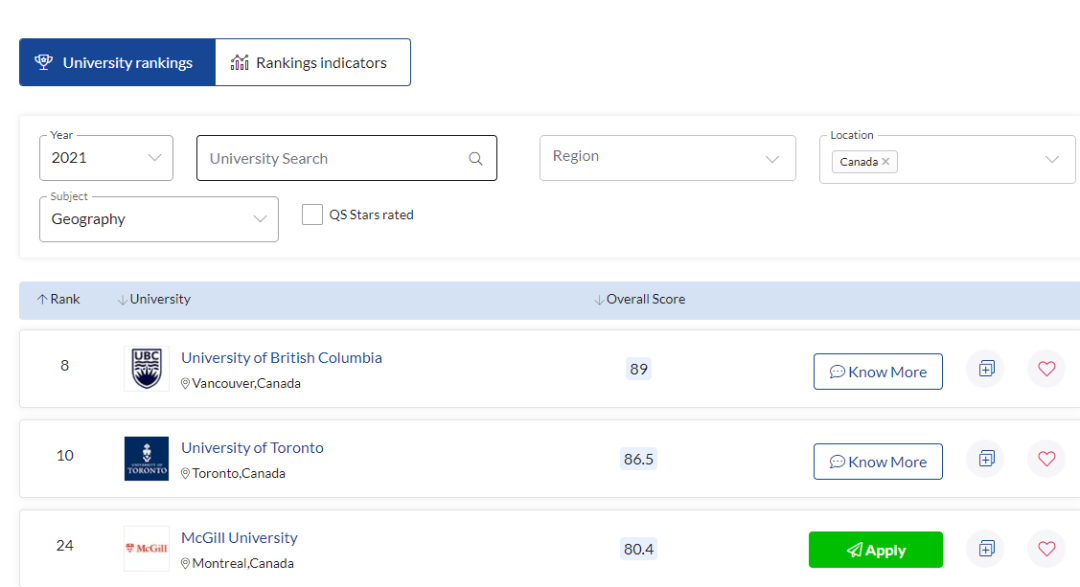Switch to the University rankings tab

pyautogui.click(x=117, y=62)
